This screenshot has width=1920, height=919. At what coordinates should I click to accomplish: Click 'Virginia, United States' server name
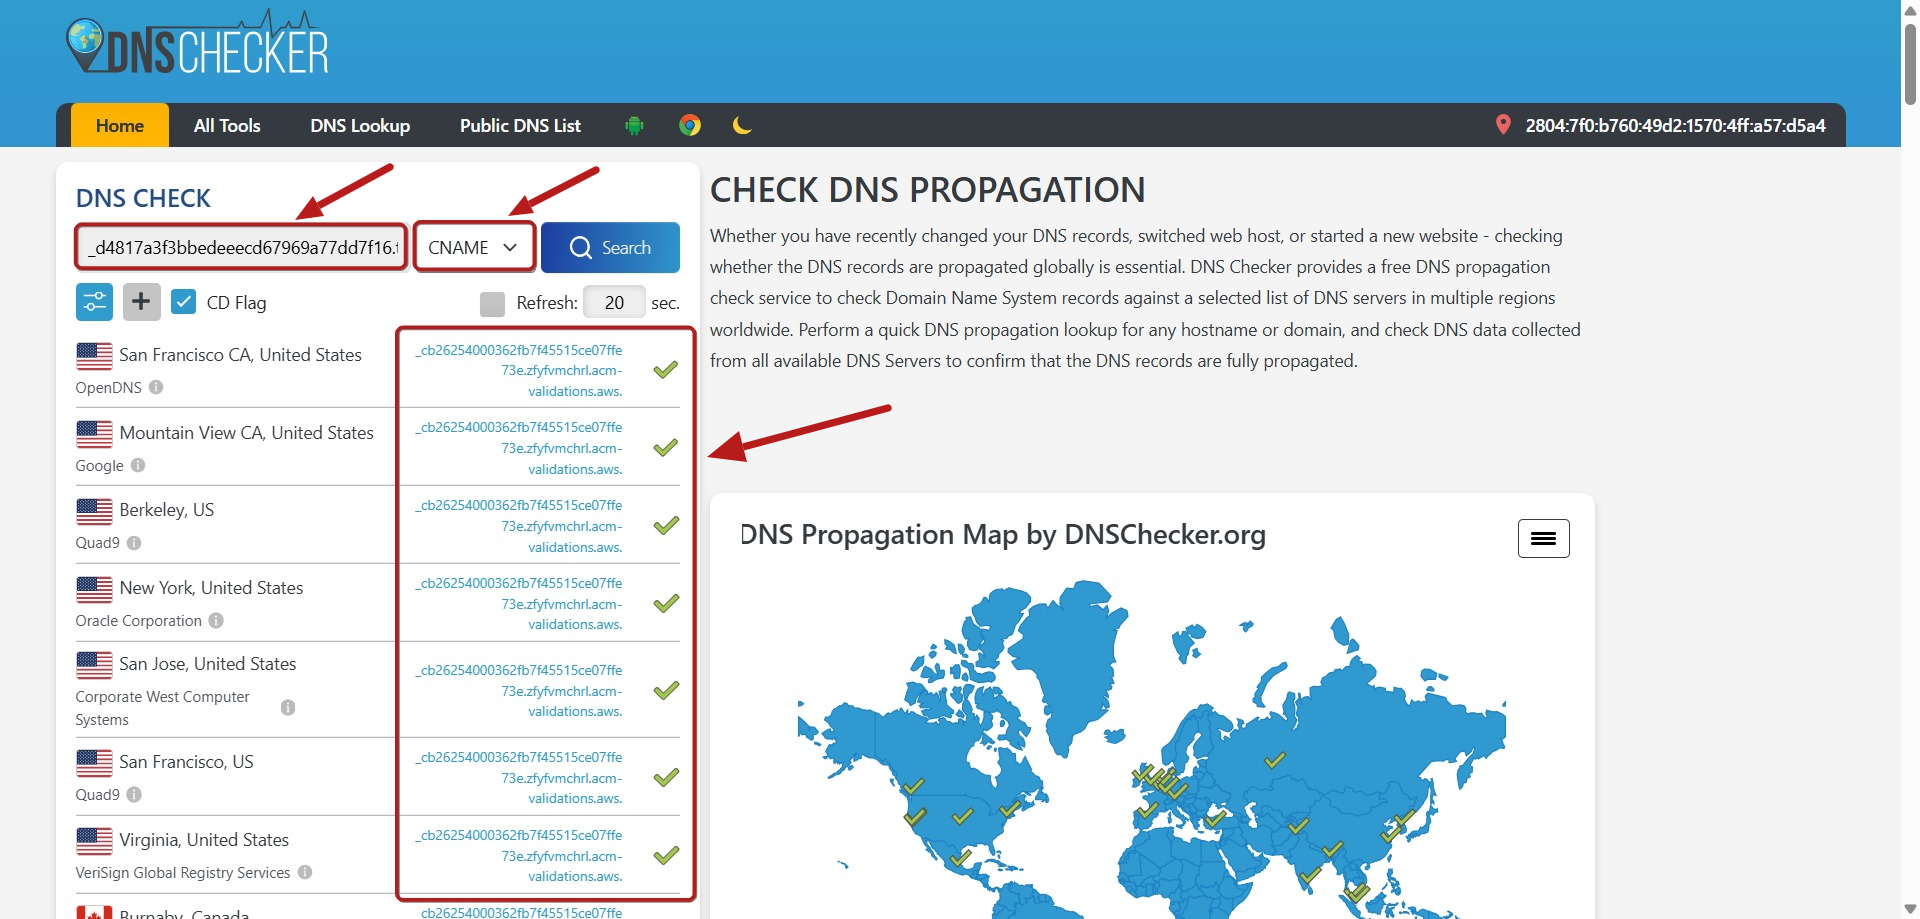point(204,840)
